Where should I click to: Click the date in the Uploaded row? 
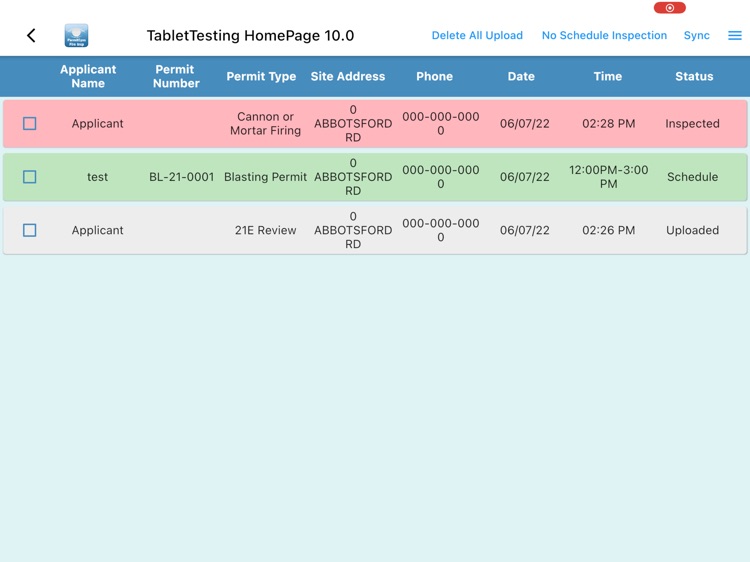click(525, 230)
